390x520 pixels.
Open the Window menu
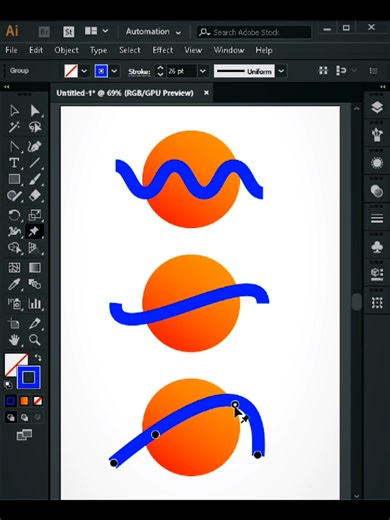point(229,50)
